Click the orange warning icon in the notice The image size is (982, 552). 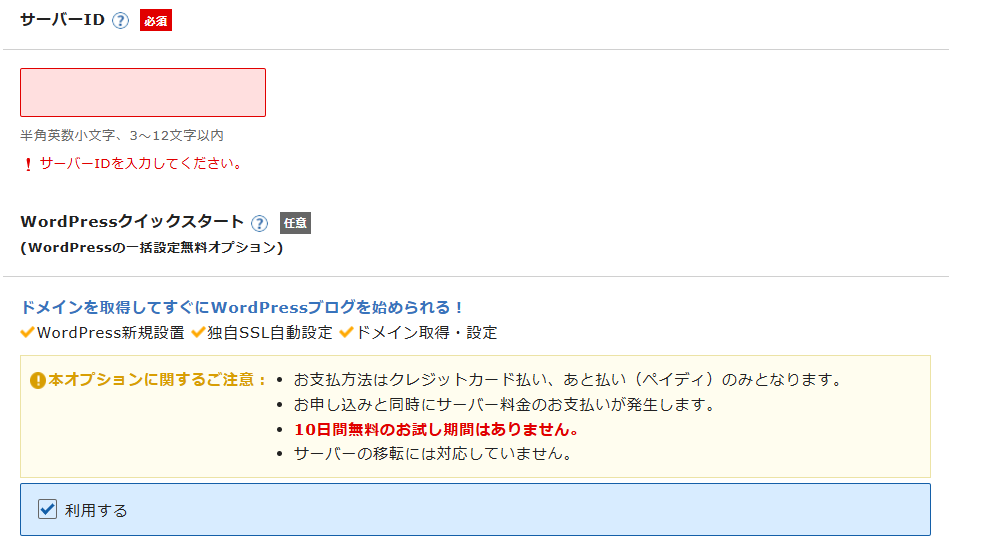[38, 380]
